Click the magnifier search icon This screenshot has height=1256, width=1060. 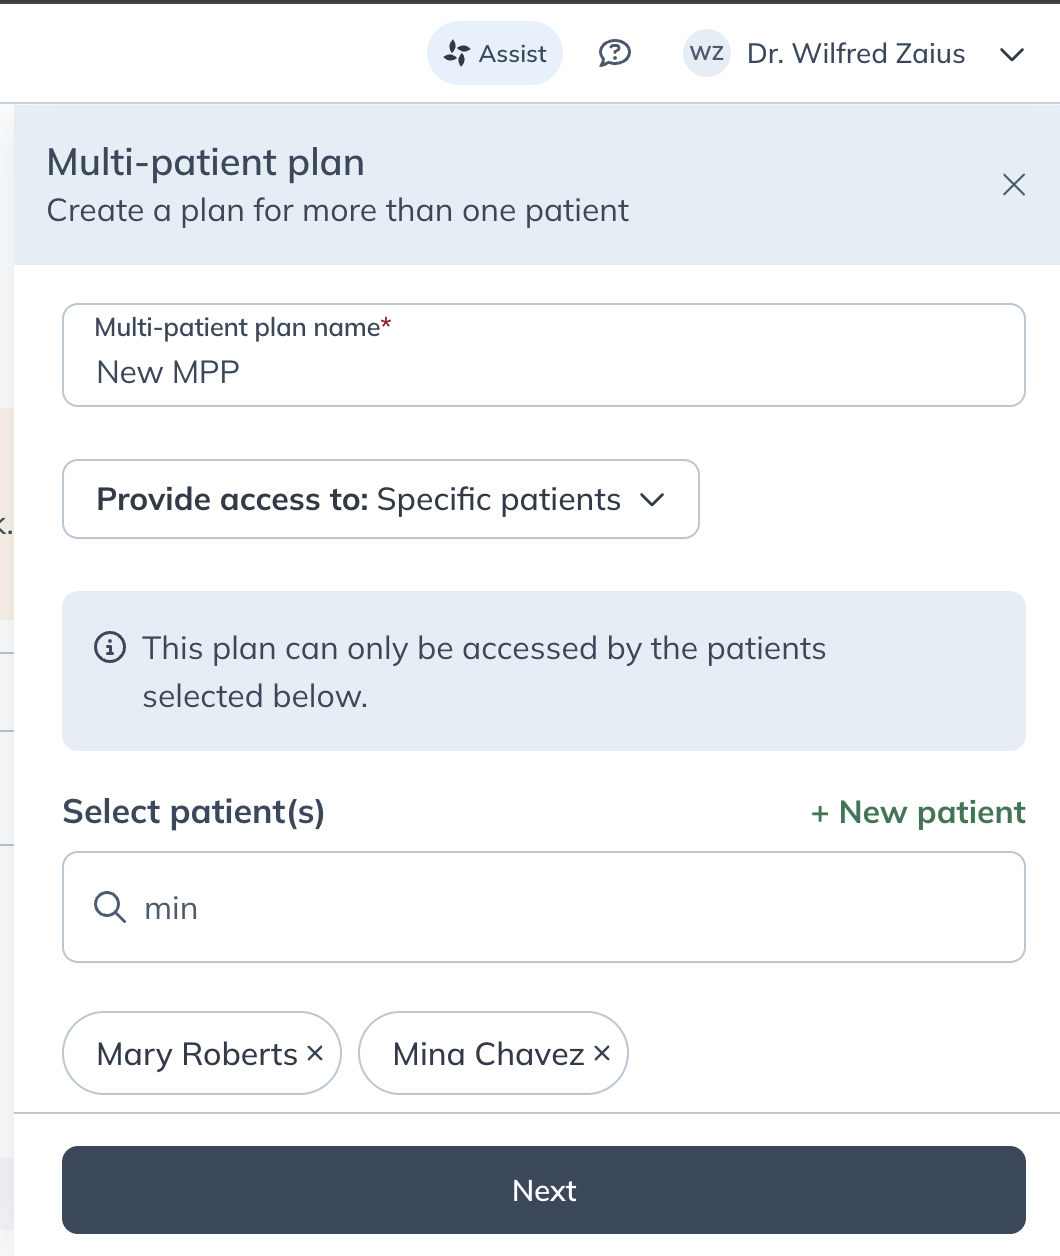(109, 907)
